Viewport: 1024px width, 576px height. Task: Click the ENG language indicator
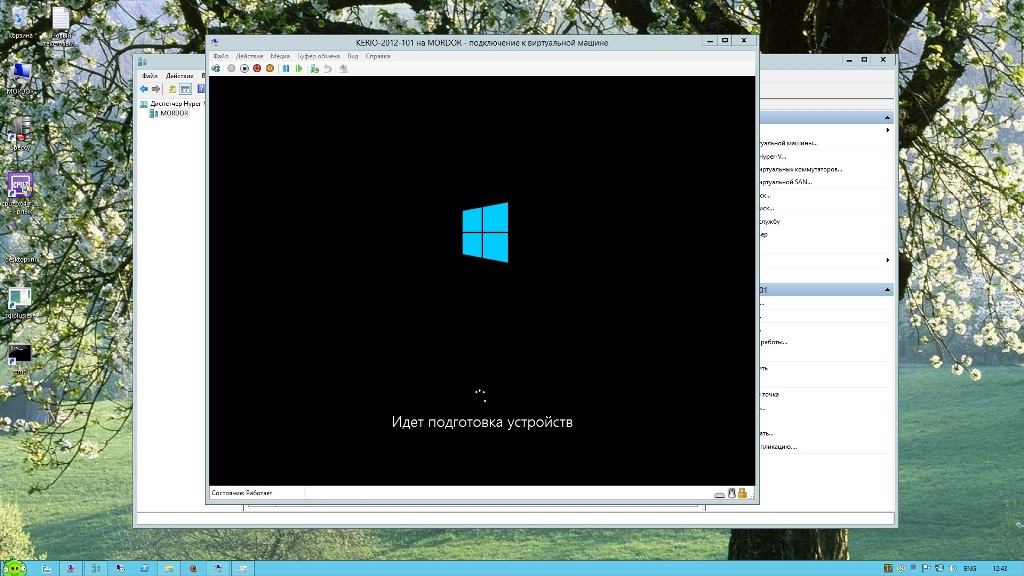[x=969, y=568]
